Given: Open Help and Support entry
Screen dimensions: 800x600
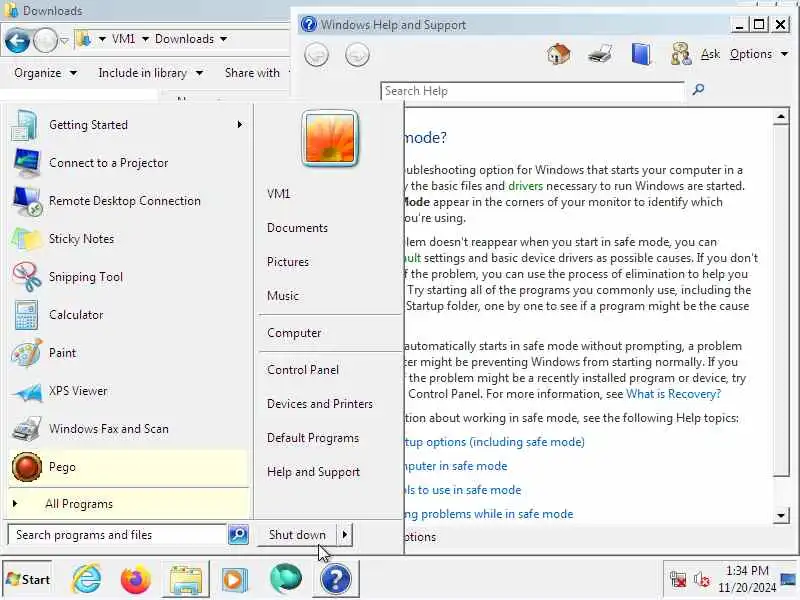Looking at the screenshot, I should [x=314, y=472].
